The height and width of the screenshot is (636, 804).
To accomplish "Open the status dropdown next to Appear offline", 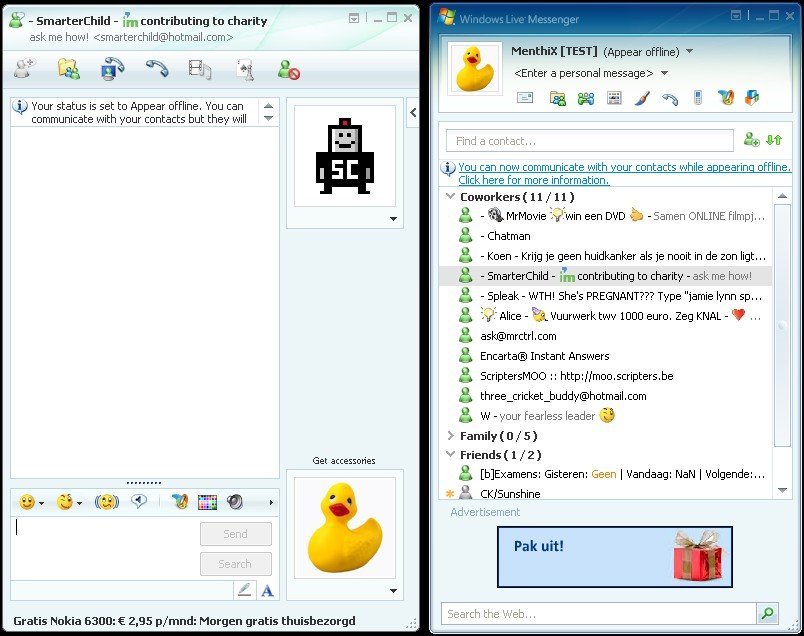I will click(x=689, y=51).
